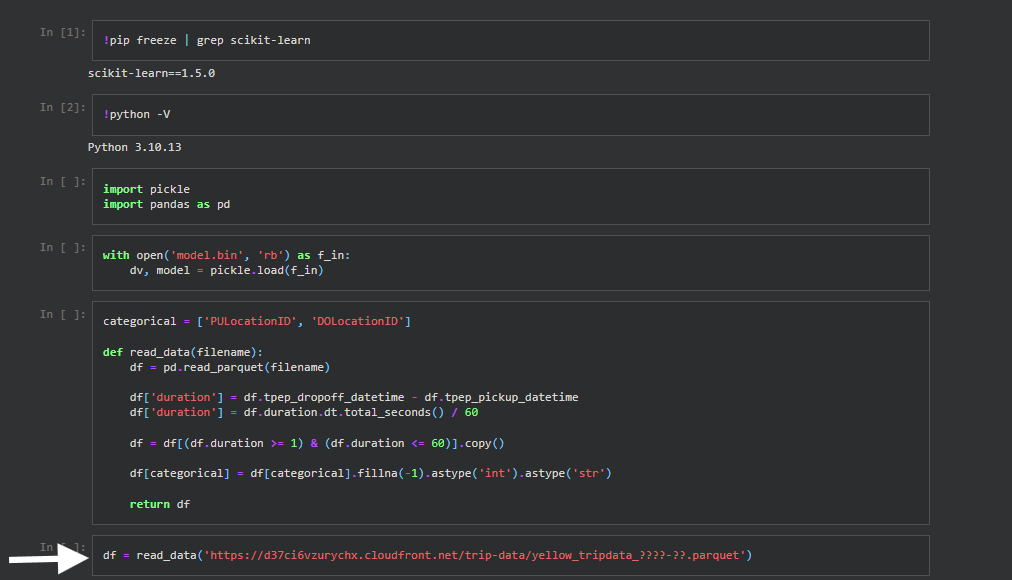The image size is (1012, 580).
Task: Click the 'In [1]:' cell prompt
Action: click(63, 32)
